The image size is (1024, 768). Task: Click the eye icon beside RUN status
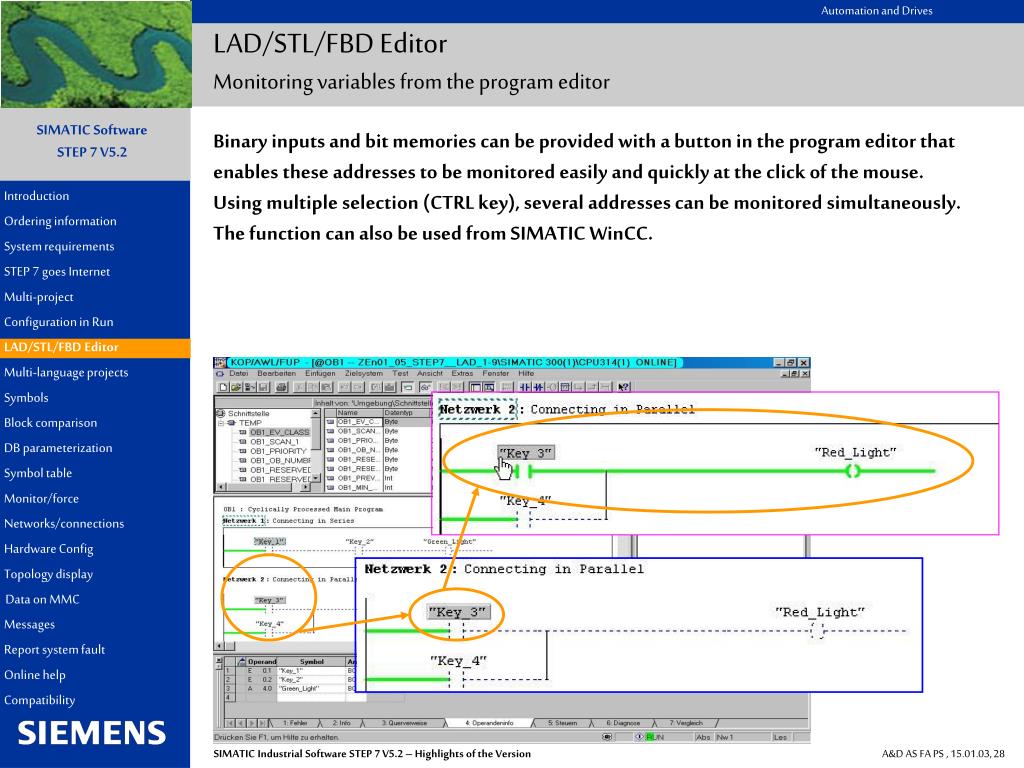[x=639, y=737]
